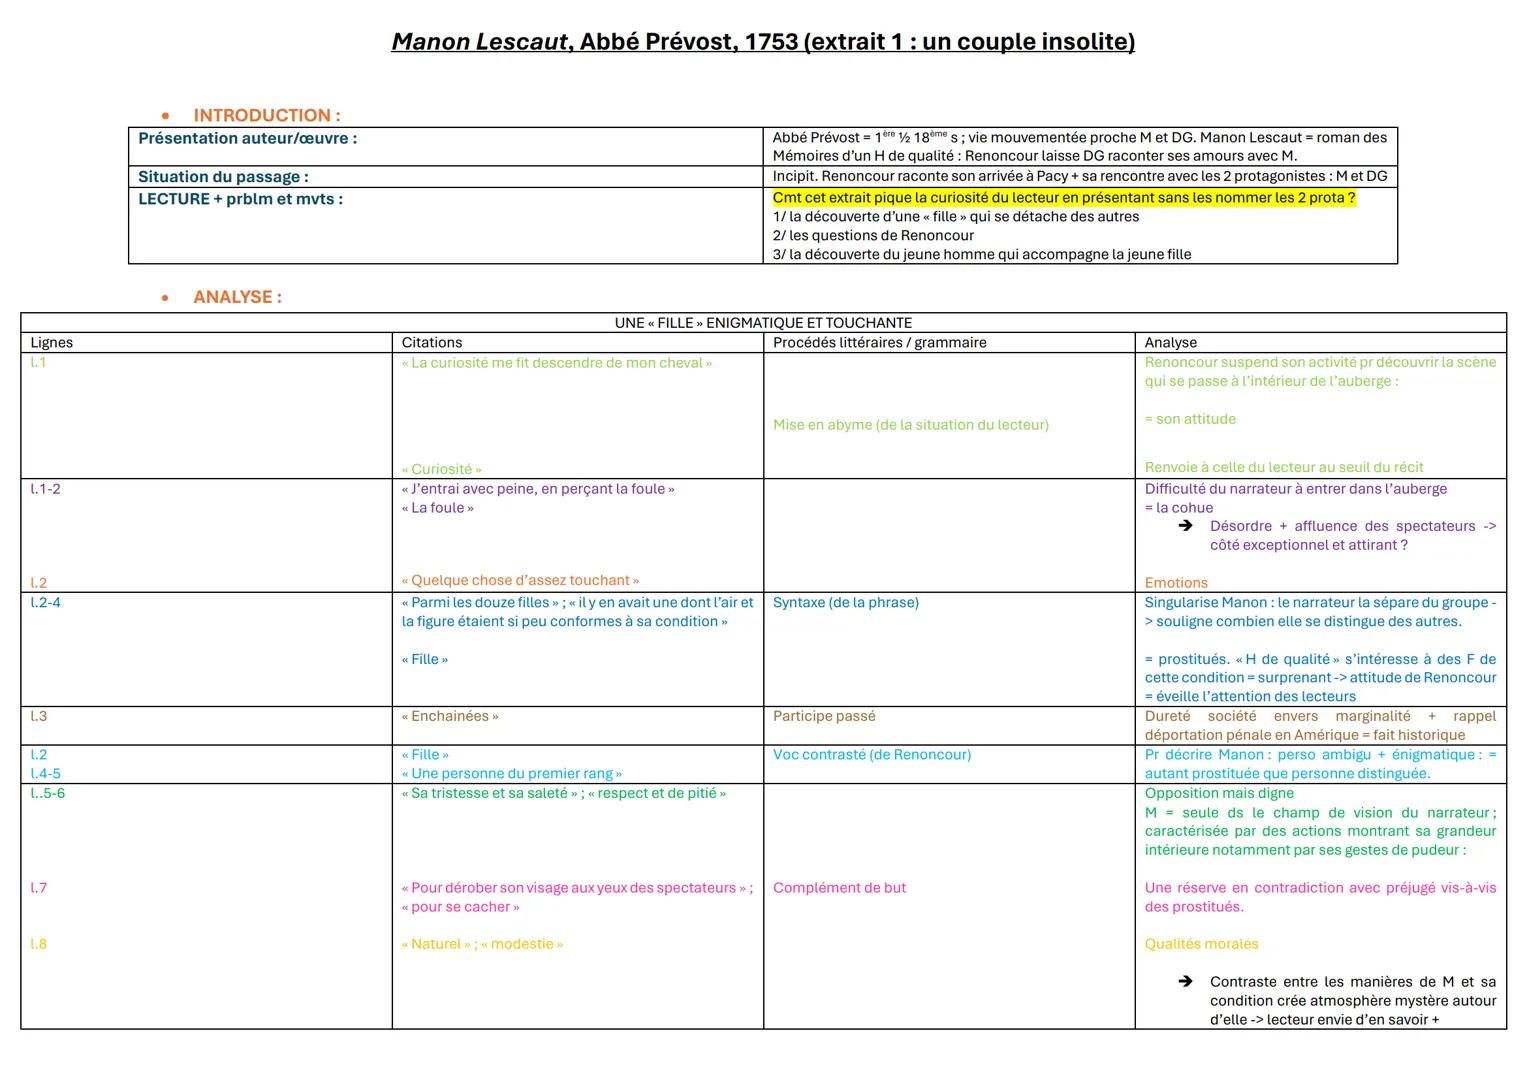
Task: Click the "Analyse" column header
Action: coord(1170,342)
